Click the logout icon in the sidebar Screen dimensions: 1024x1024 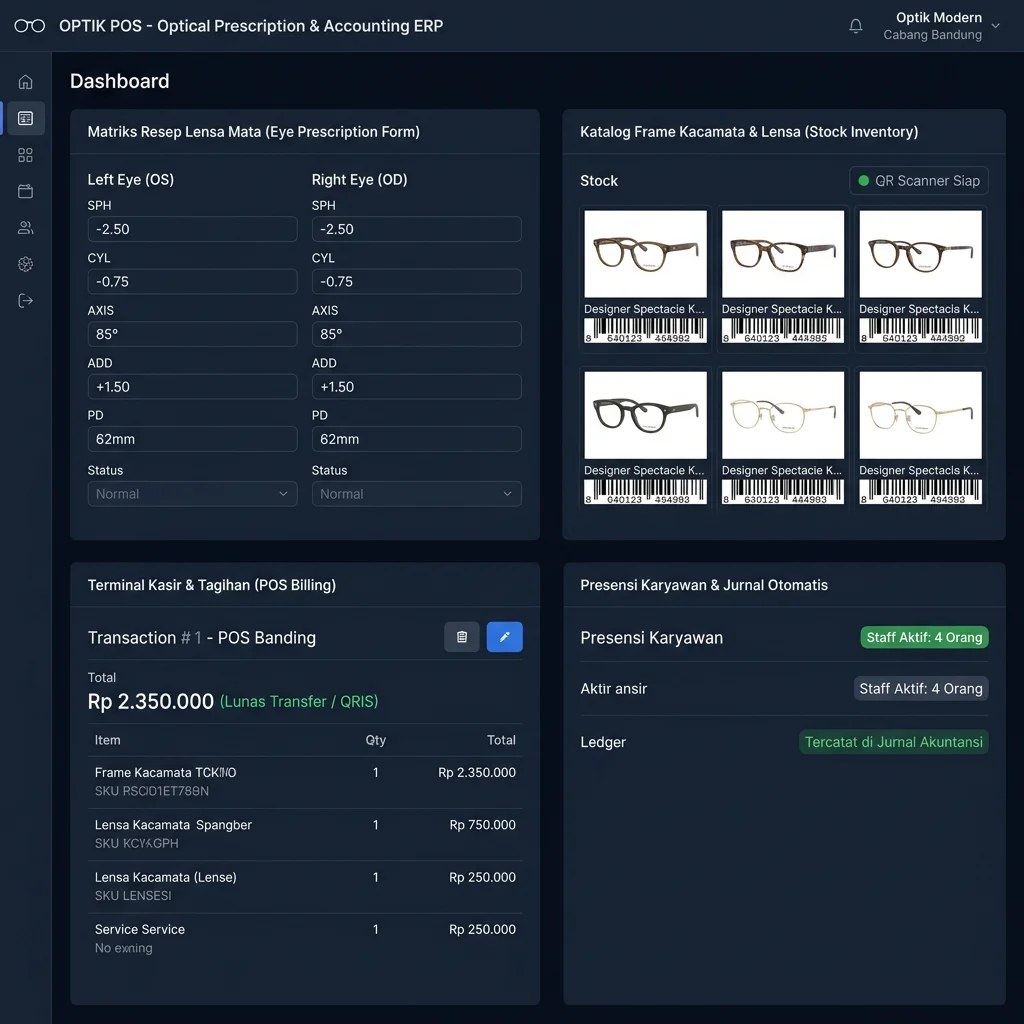click(x=25, y=300)
